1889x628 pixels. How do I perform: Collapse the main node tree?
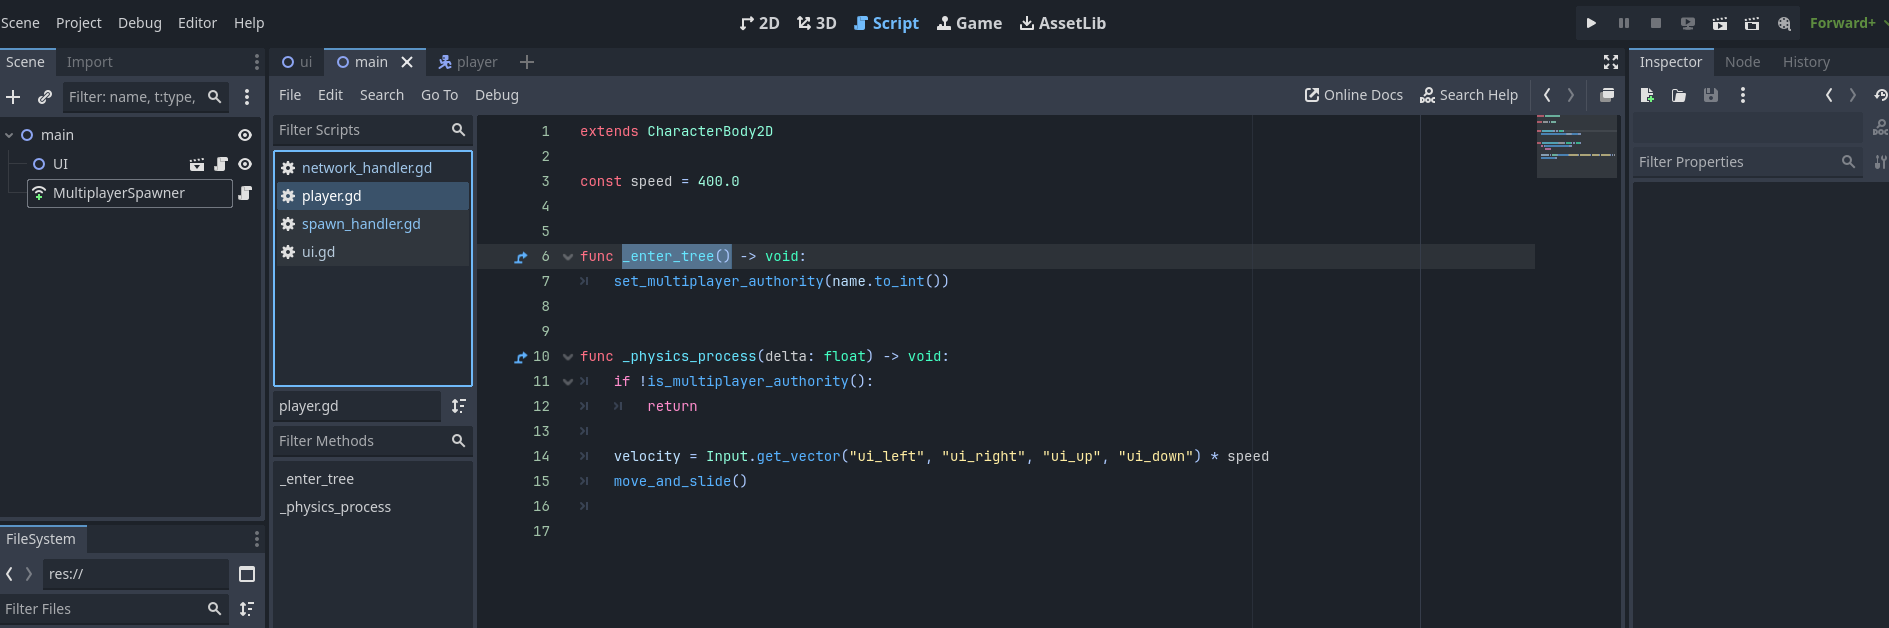click(x=9, y=135)
